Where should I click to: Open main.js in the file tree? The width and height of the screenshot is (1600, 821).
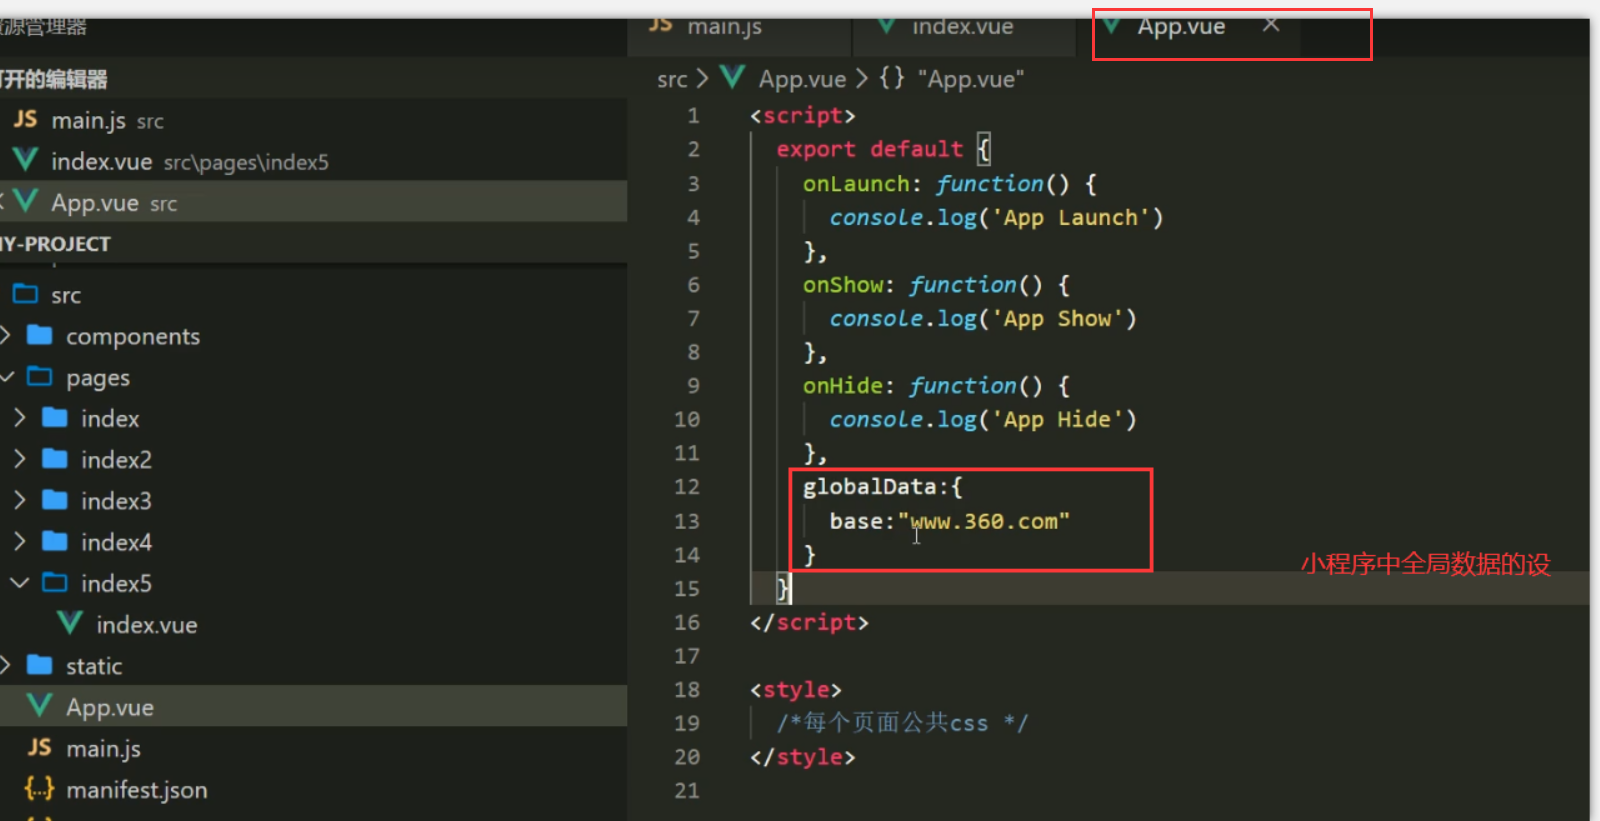(104, 749)
